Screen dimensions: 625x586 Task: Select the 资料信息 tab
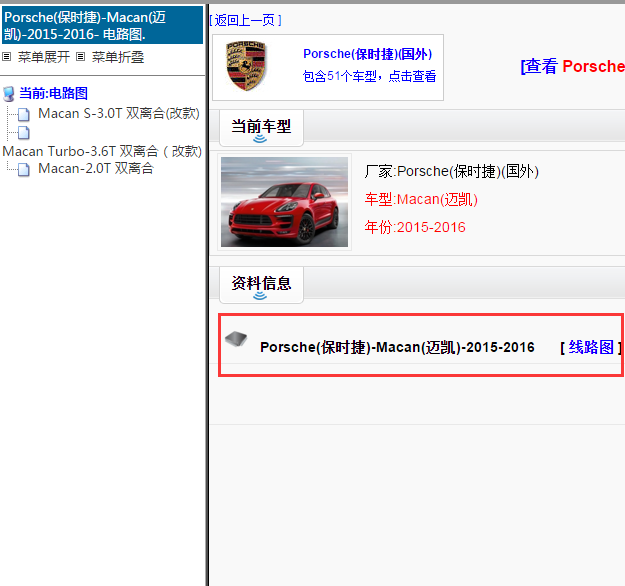[261, 284]
